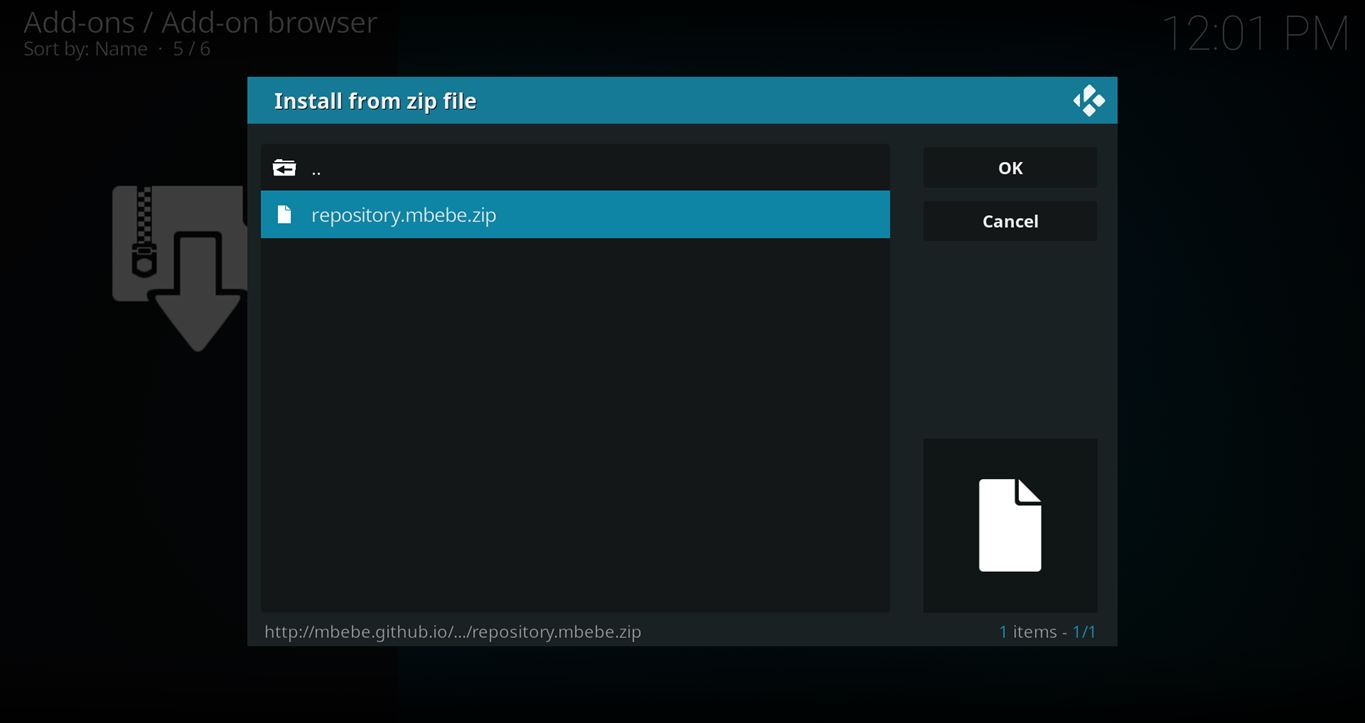The width and height of the screenshot is (1365, 723).
Task: Click the 5 / 6 position counter
Action: (191, 49)
